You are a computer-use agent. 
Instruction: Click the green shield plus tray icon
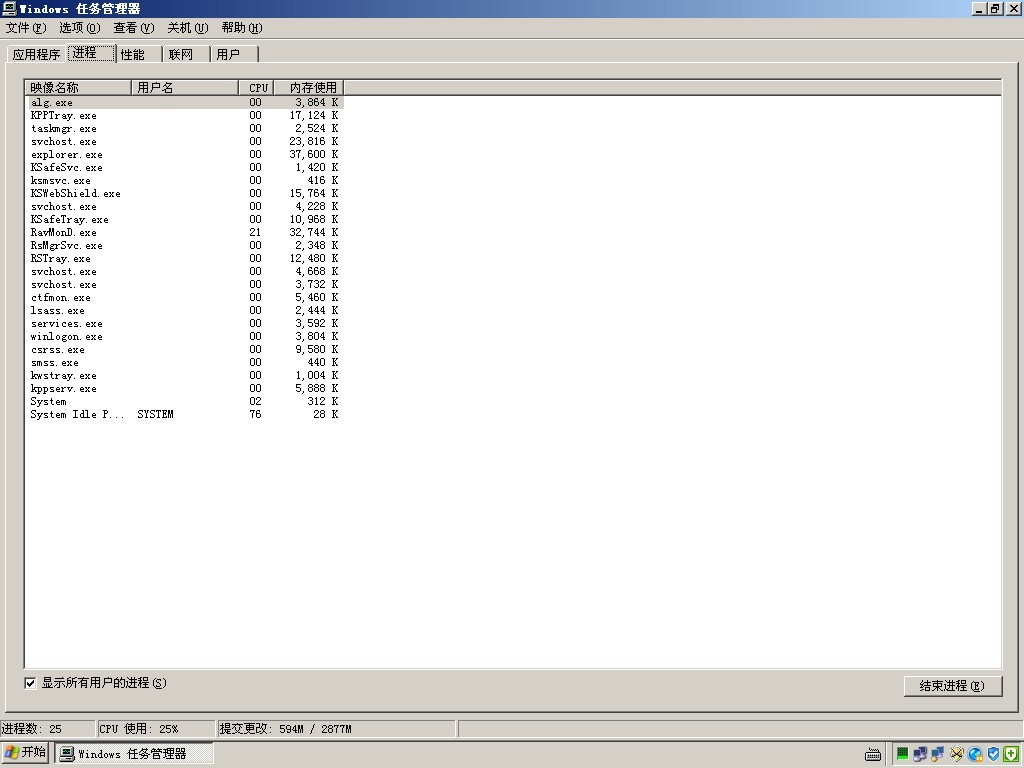(x=1010, y=754)
